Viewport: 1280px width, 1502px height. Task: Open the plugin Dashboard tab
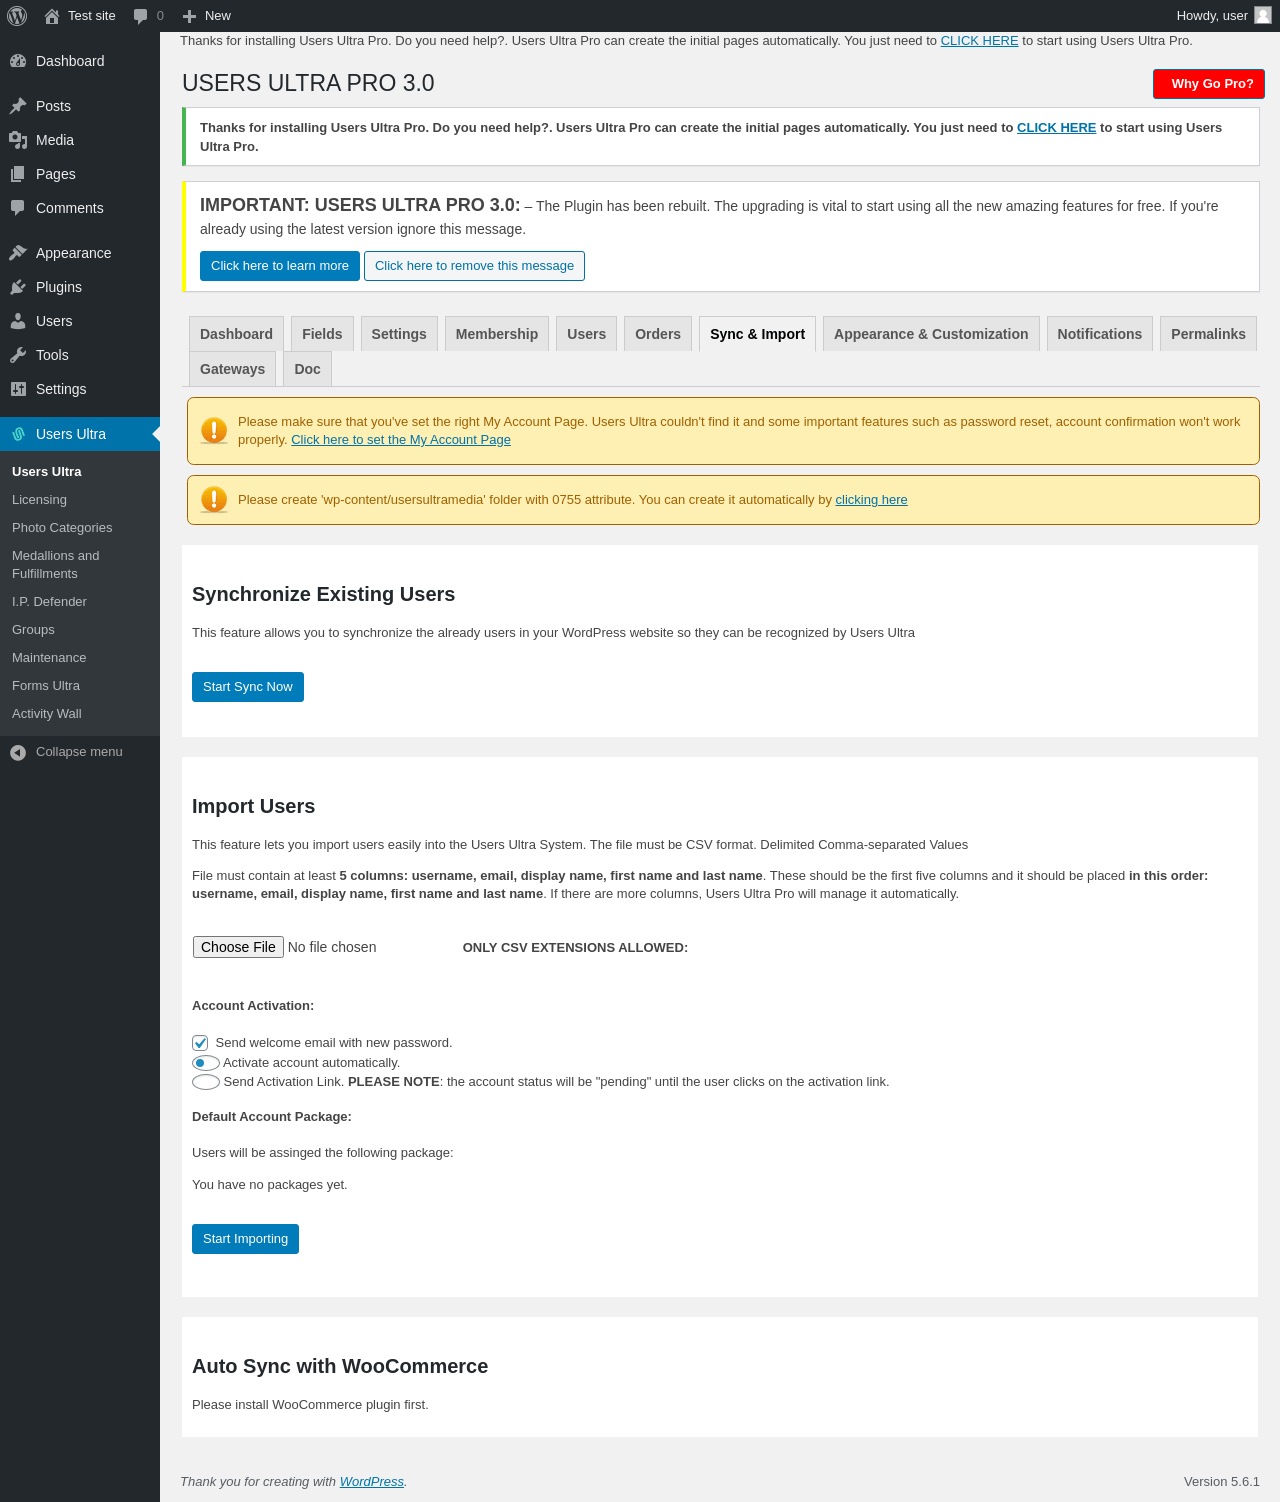pos(236,334)
